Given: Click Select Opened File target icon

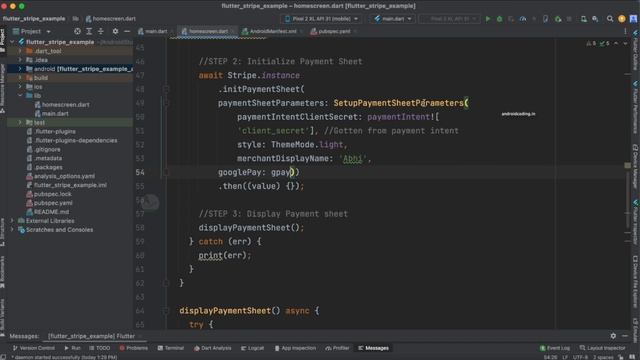Looking at the screenshot, I should click(77, 31).
